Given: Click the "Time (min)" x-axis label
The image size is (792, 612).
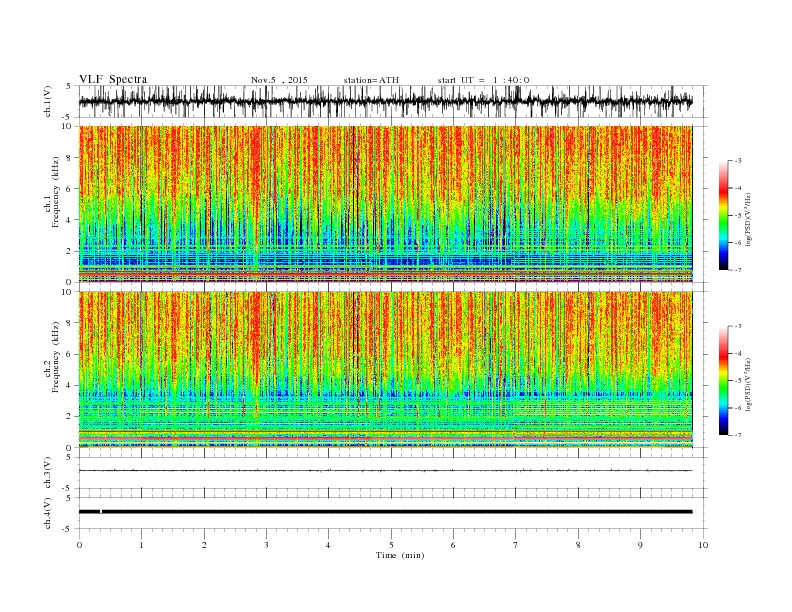Looking at the screenshot, I should click(400, 555).
